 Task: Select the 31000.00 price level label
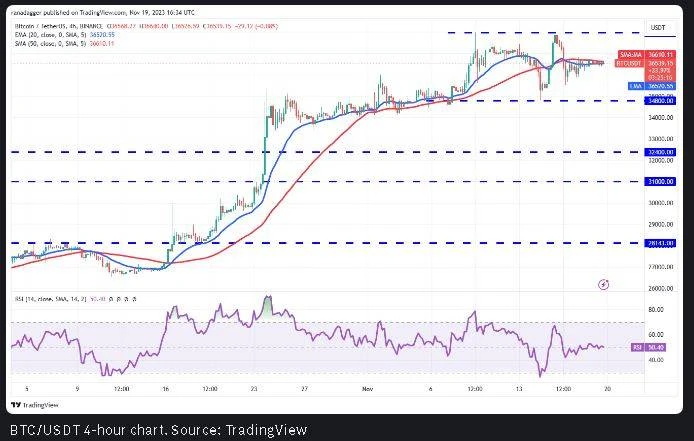(660, 182)
